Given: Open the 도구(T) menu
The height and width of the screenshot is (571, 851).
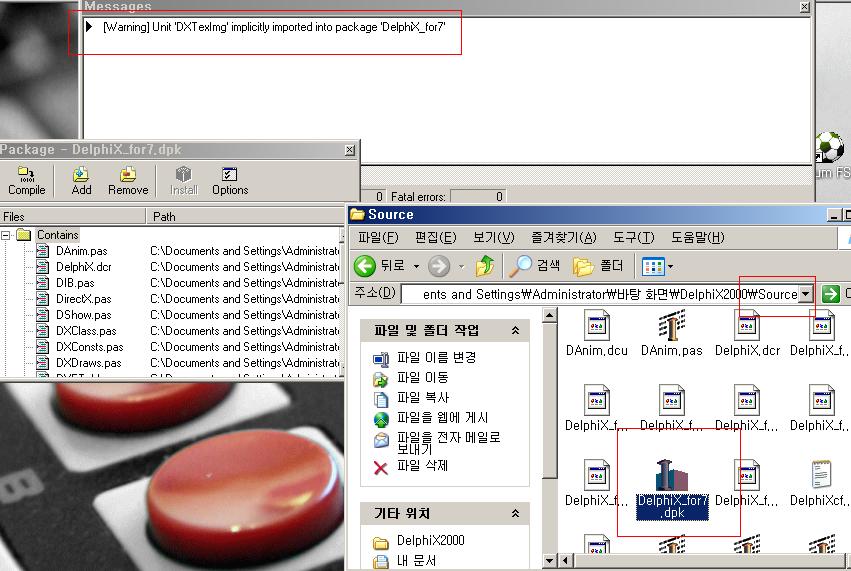Looking at the screenshot, I should tap(632, 238).
